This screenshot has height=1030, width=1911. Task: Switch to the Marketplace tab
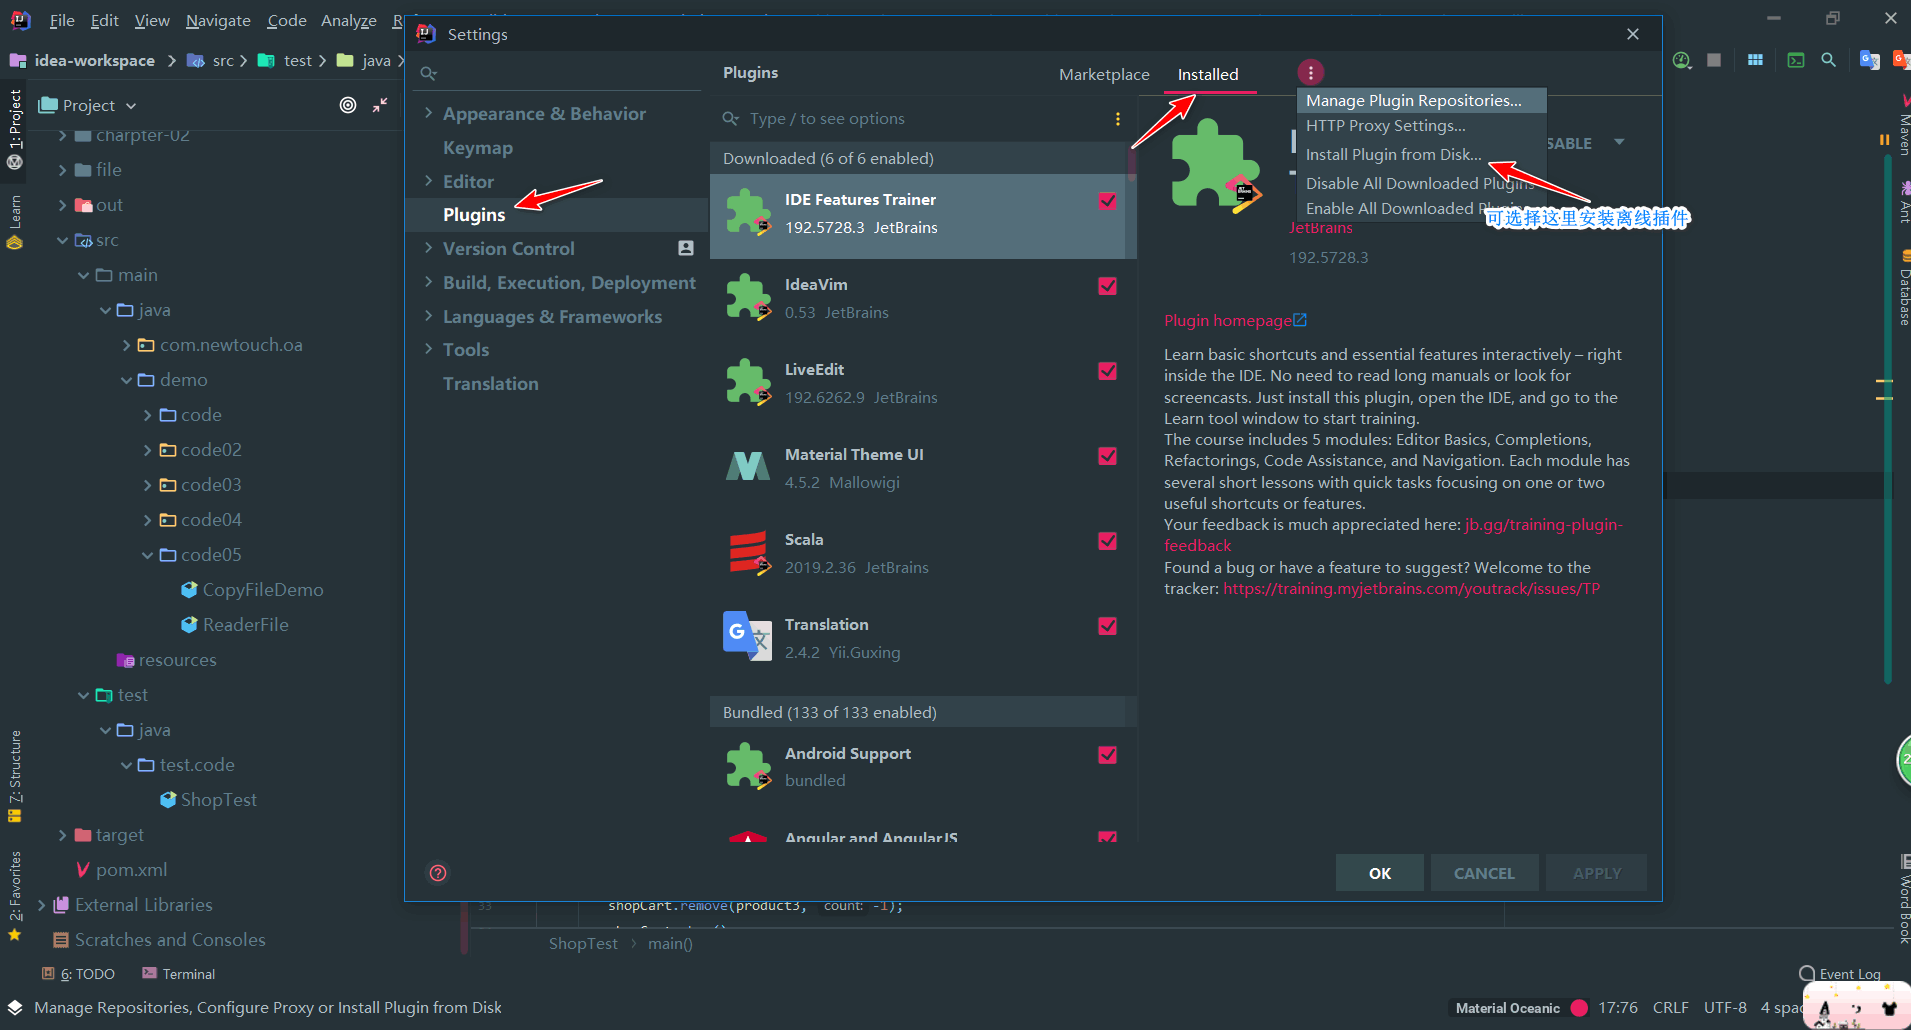[1104, 74]
